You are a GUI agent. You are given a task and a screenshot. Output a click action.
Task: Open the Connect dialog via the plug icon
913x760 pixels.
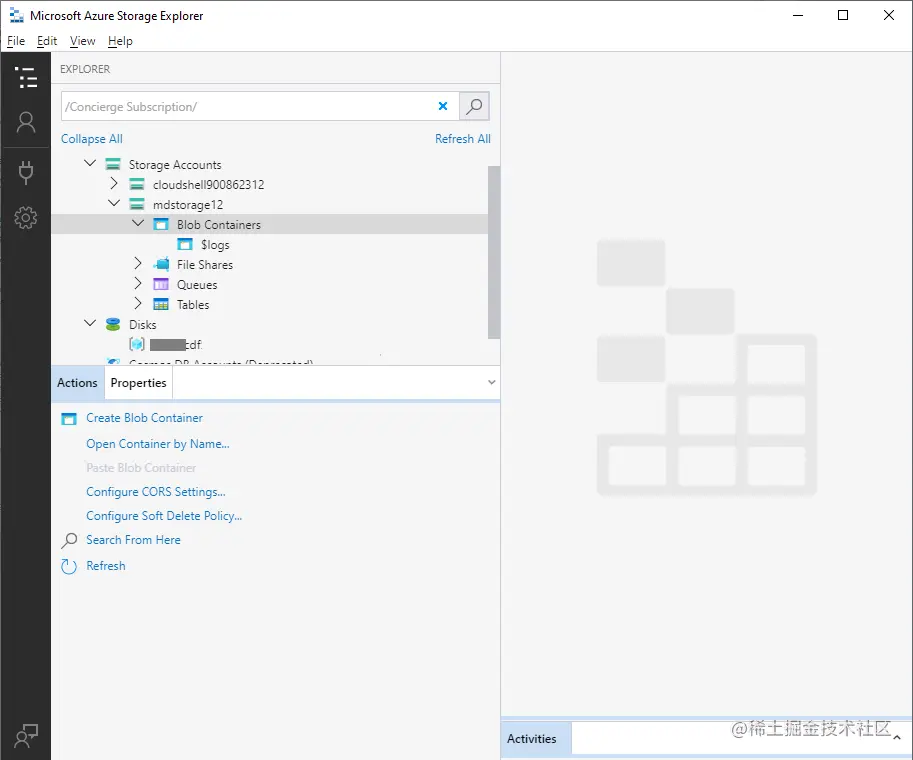(x=26, y=172)
